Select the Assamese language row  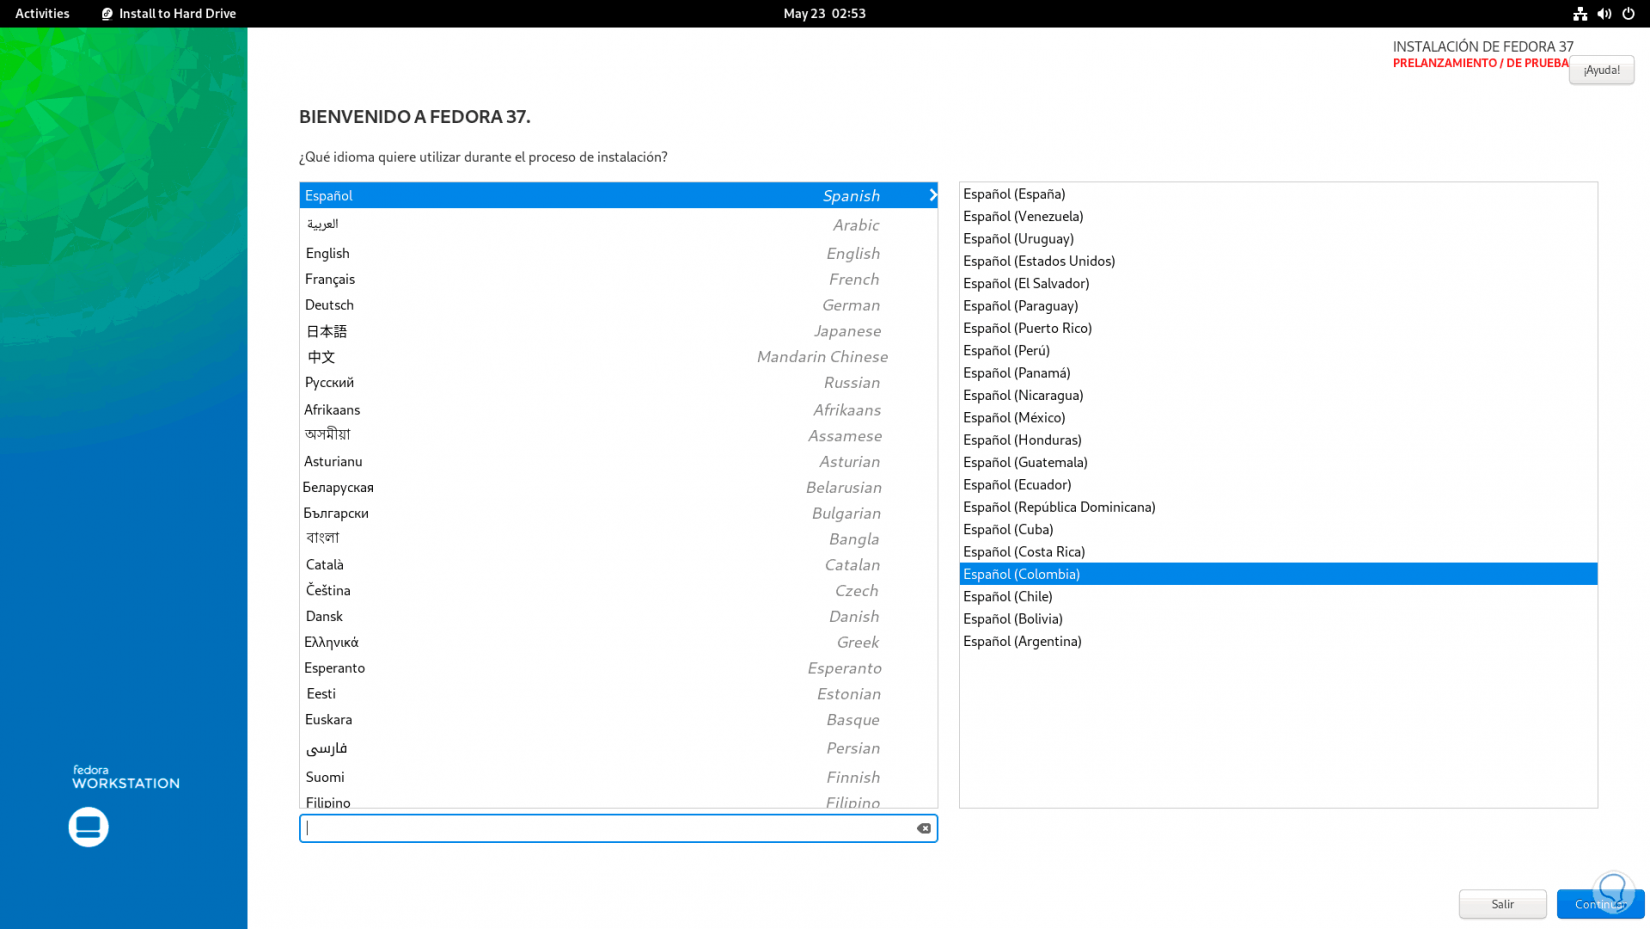coord(618,436)
